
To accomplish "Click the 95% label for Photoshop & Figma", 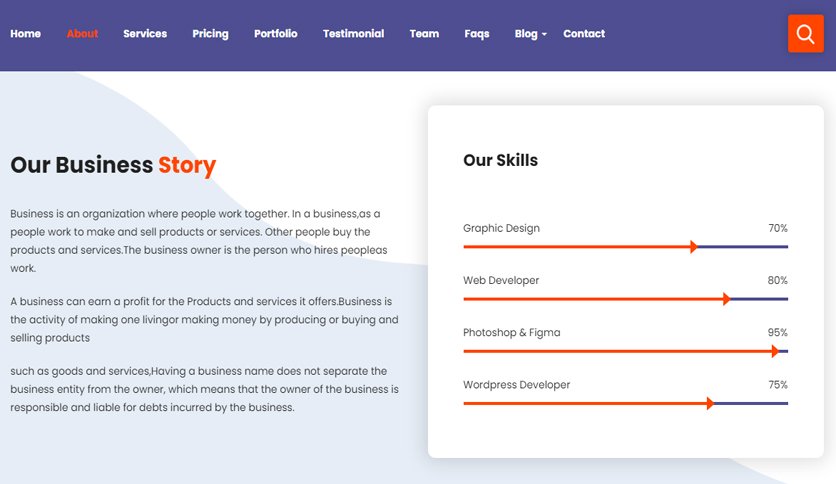I will pyautogui.click(x=777, y=332).
